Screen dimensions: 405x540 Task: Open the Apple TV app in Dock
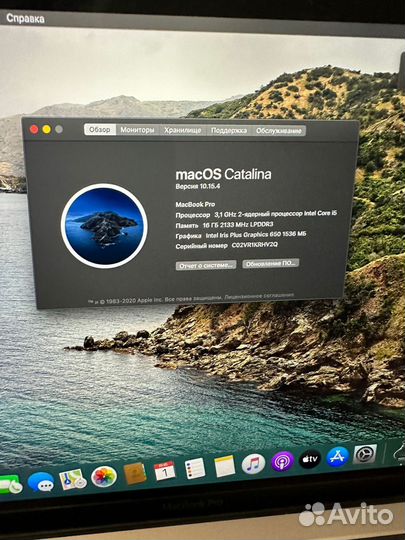(310, 459)
